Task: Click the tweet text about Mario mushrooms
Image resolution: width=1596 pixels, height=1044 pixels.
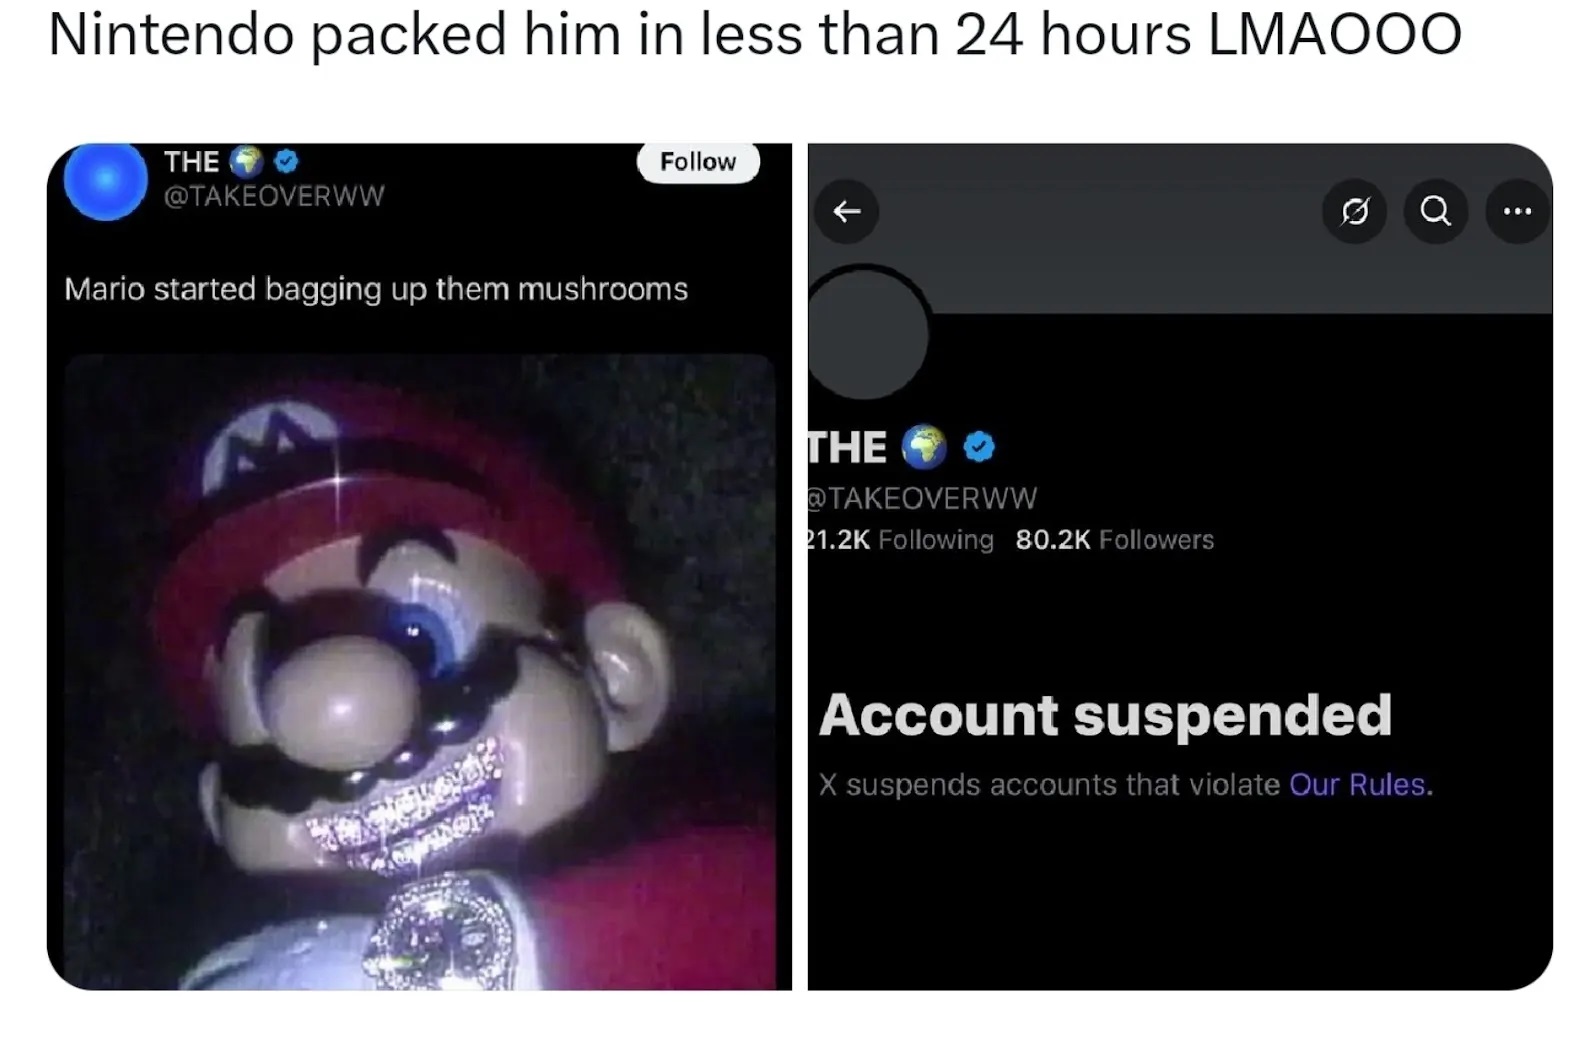Action: (x=376, y=289)
